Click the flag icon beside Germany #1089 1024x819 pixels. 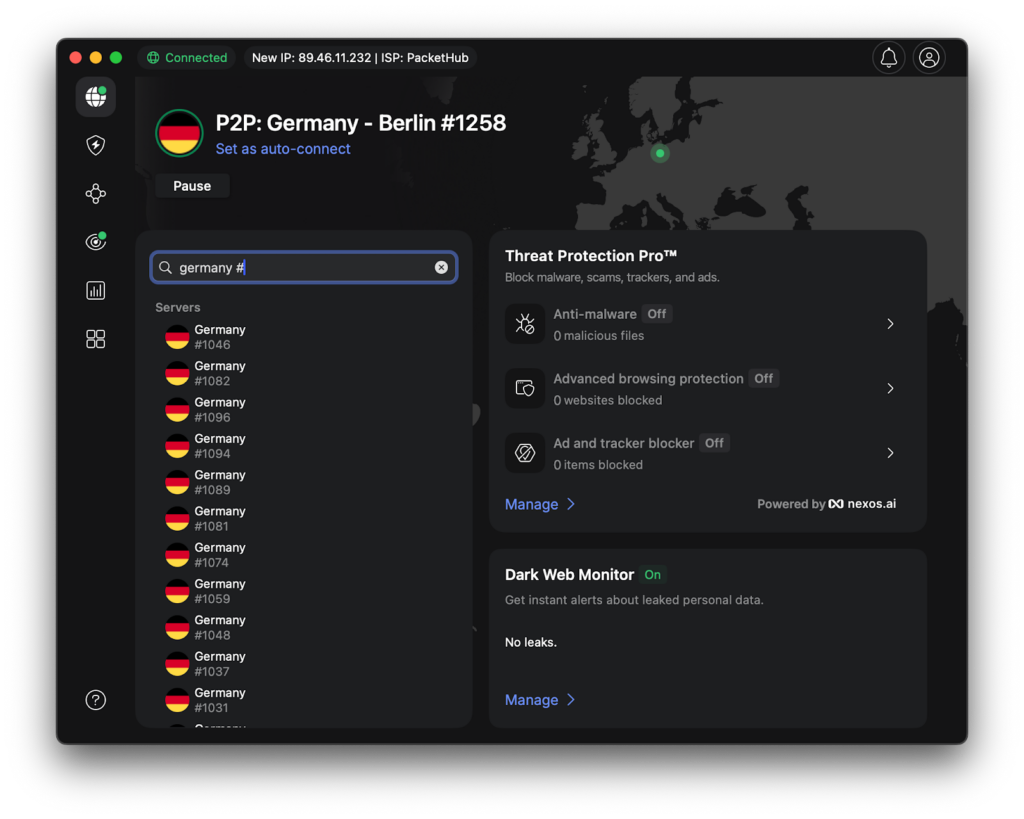tap(177, 482)
